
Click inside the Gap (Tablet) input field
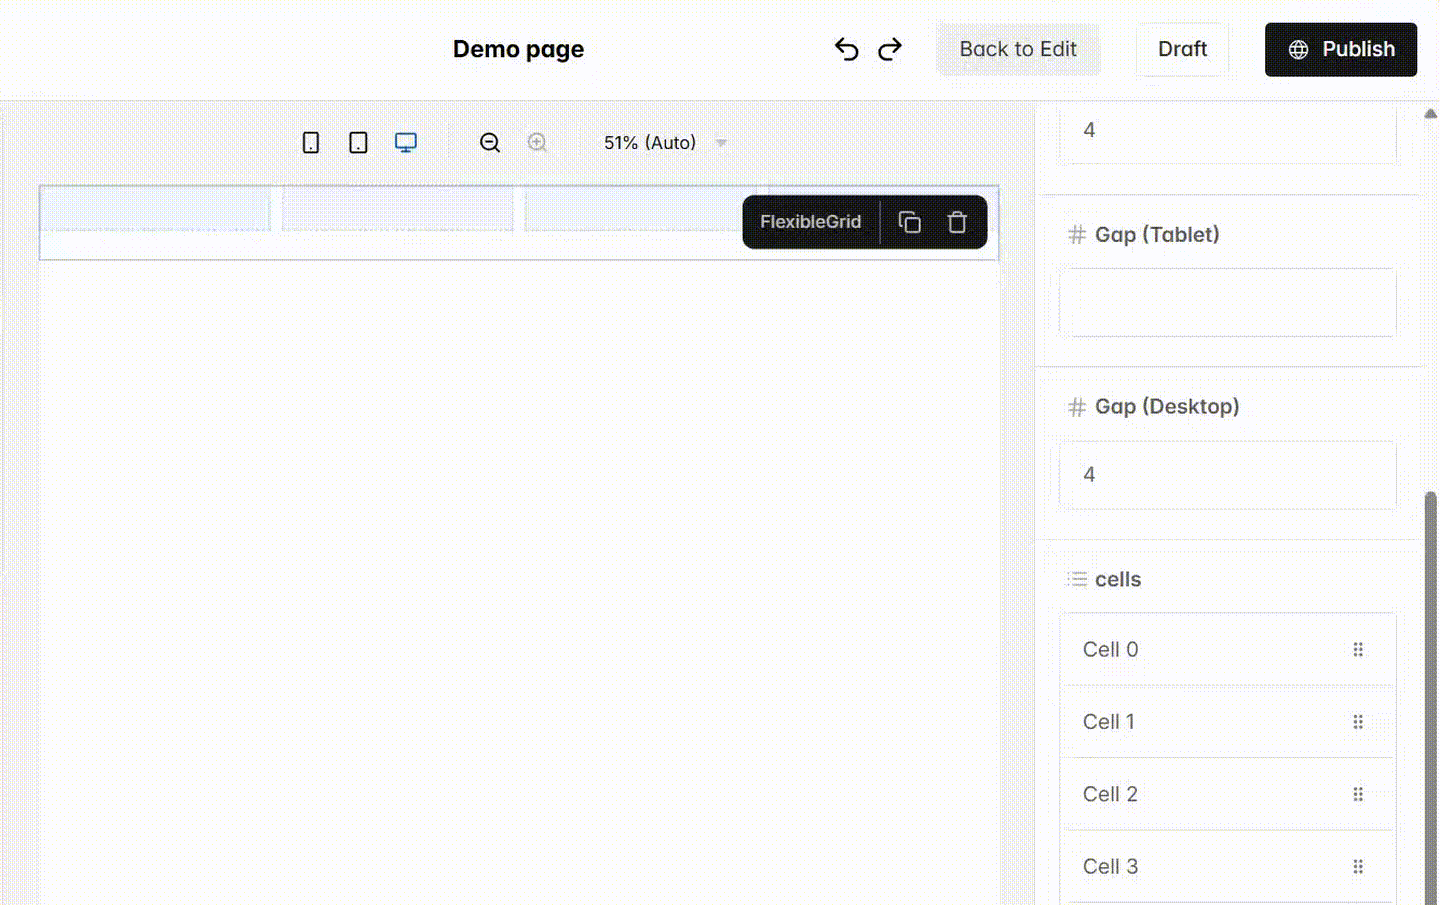[x=1227, y=302]
